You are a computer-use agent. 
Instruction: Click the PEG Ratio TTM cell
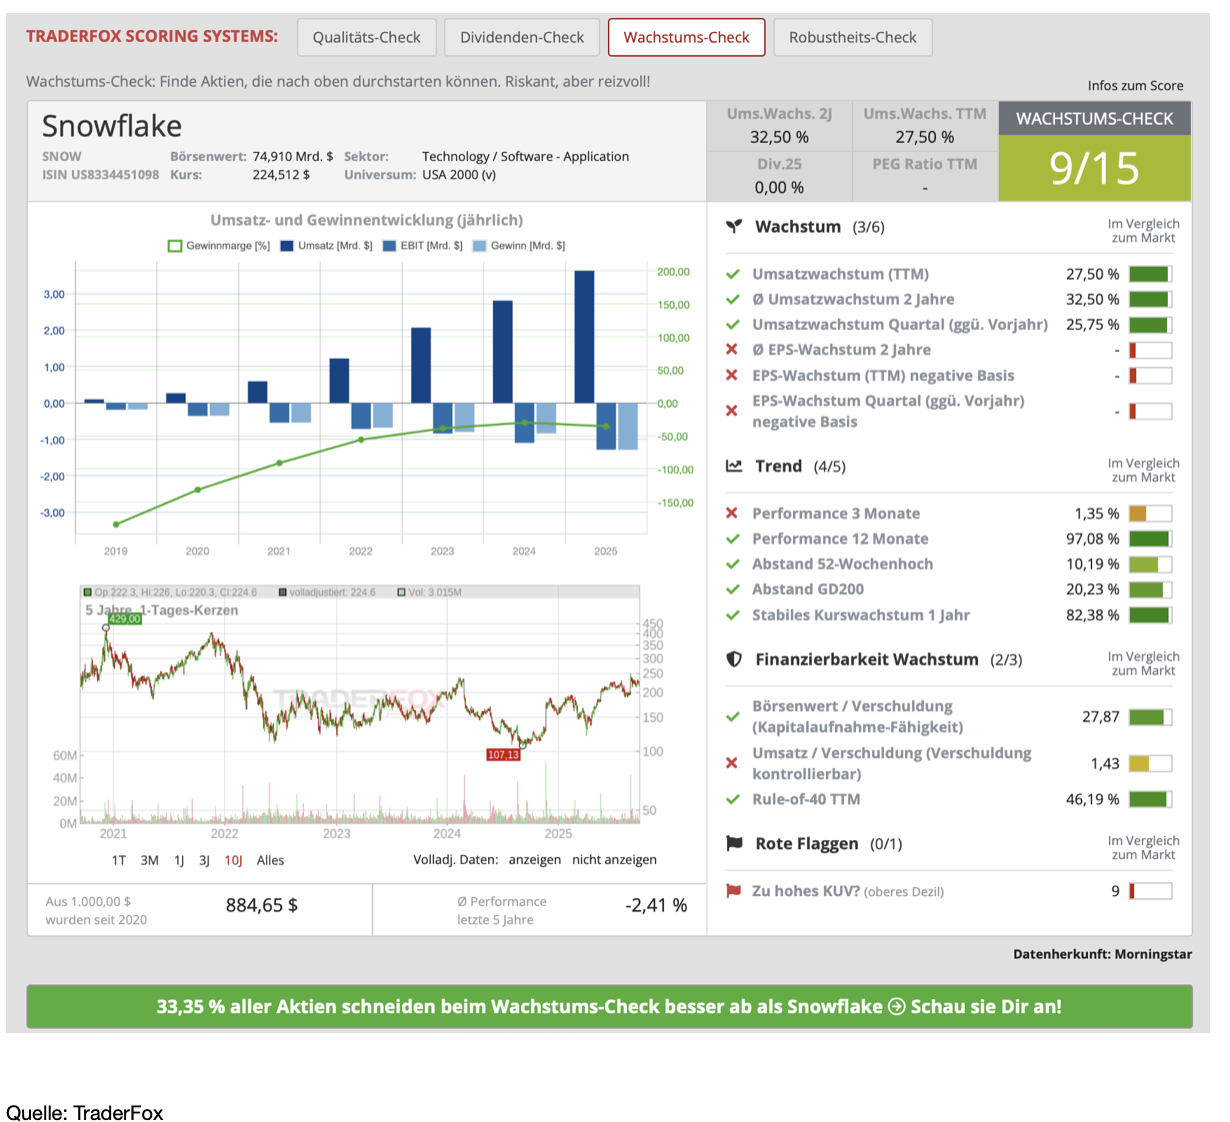pos(925,176)
